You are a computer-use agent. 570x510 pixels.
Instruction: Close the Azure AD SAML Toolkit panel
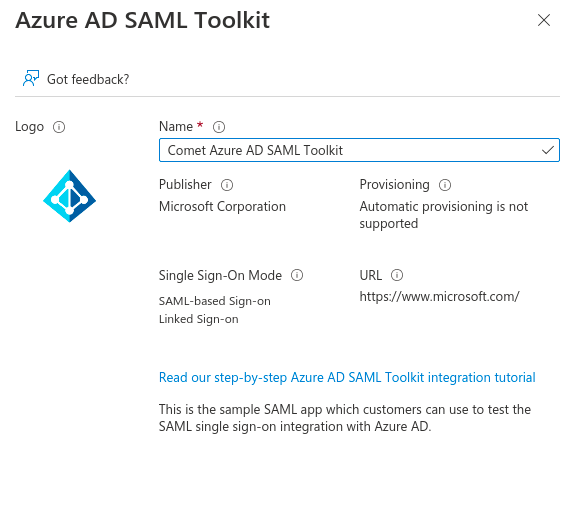(x=544, y=20)
